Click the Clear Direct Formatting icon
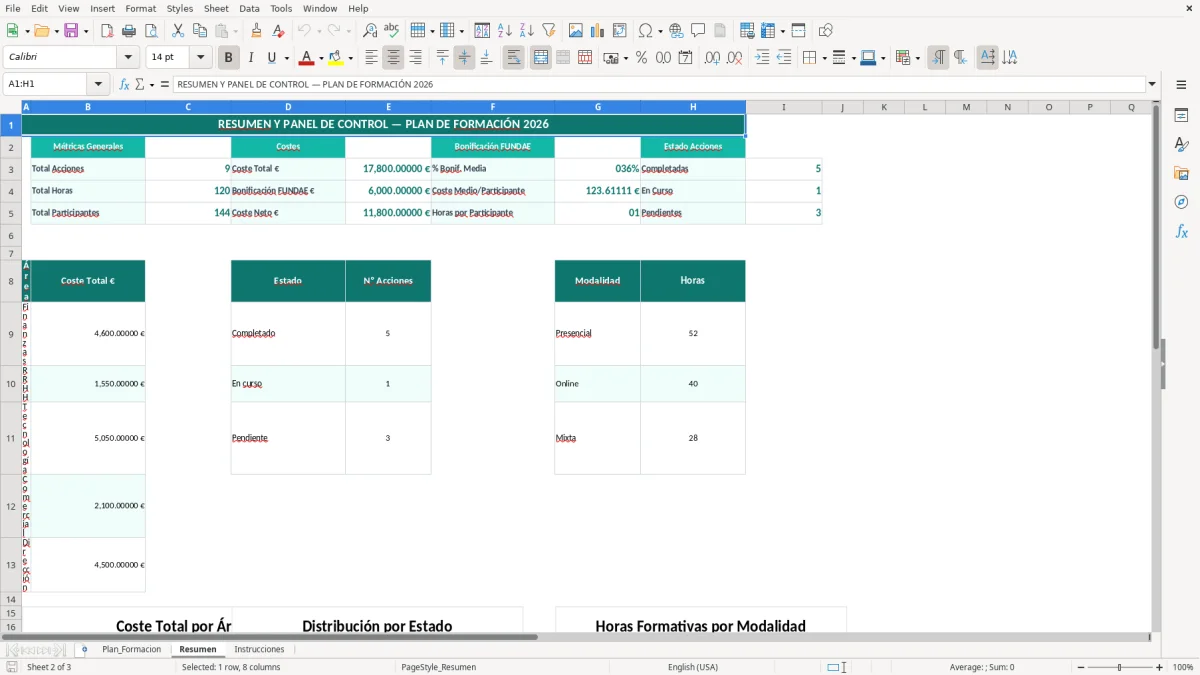The height and width of the screenshot is (675, 1200). [278, 31]
